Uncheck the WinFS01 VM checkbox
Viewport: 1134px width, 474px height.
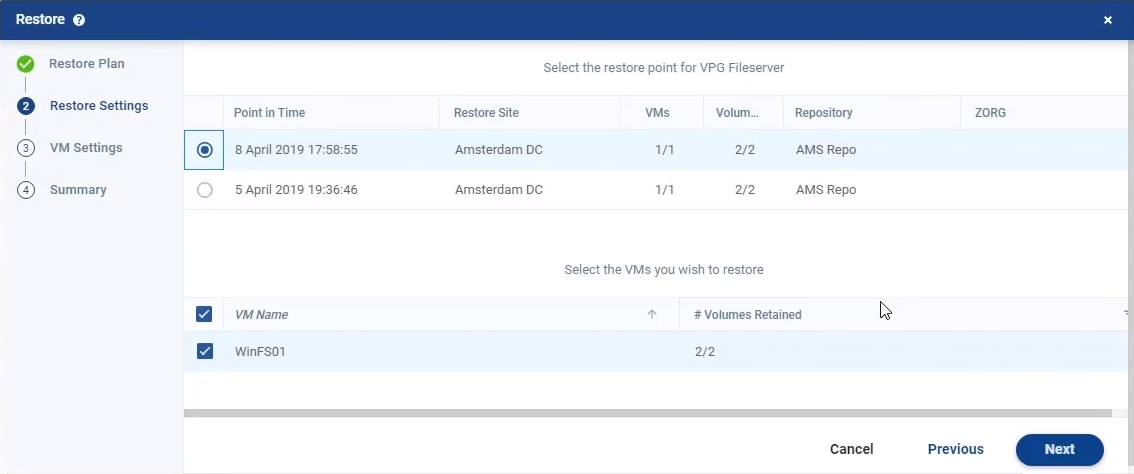tap(205, 351)
